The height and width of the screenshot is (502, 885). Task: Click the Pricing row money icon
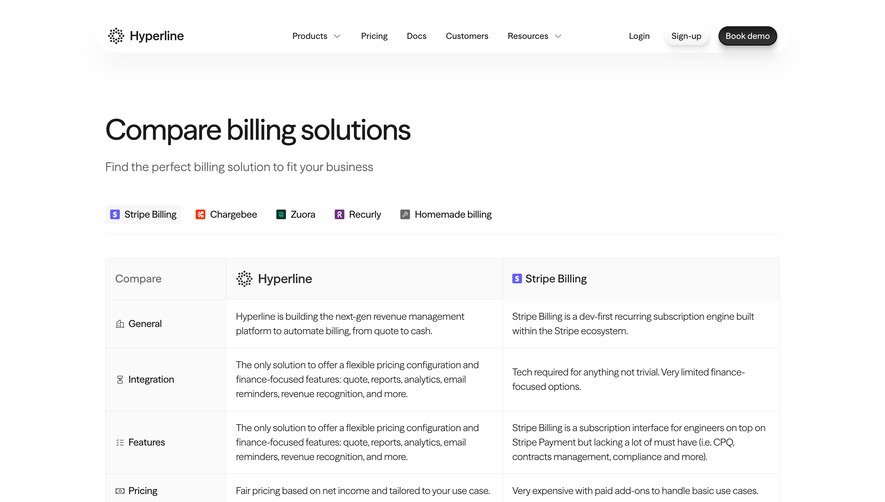pos(120,491)
